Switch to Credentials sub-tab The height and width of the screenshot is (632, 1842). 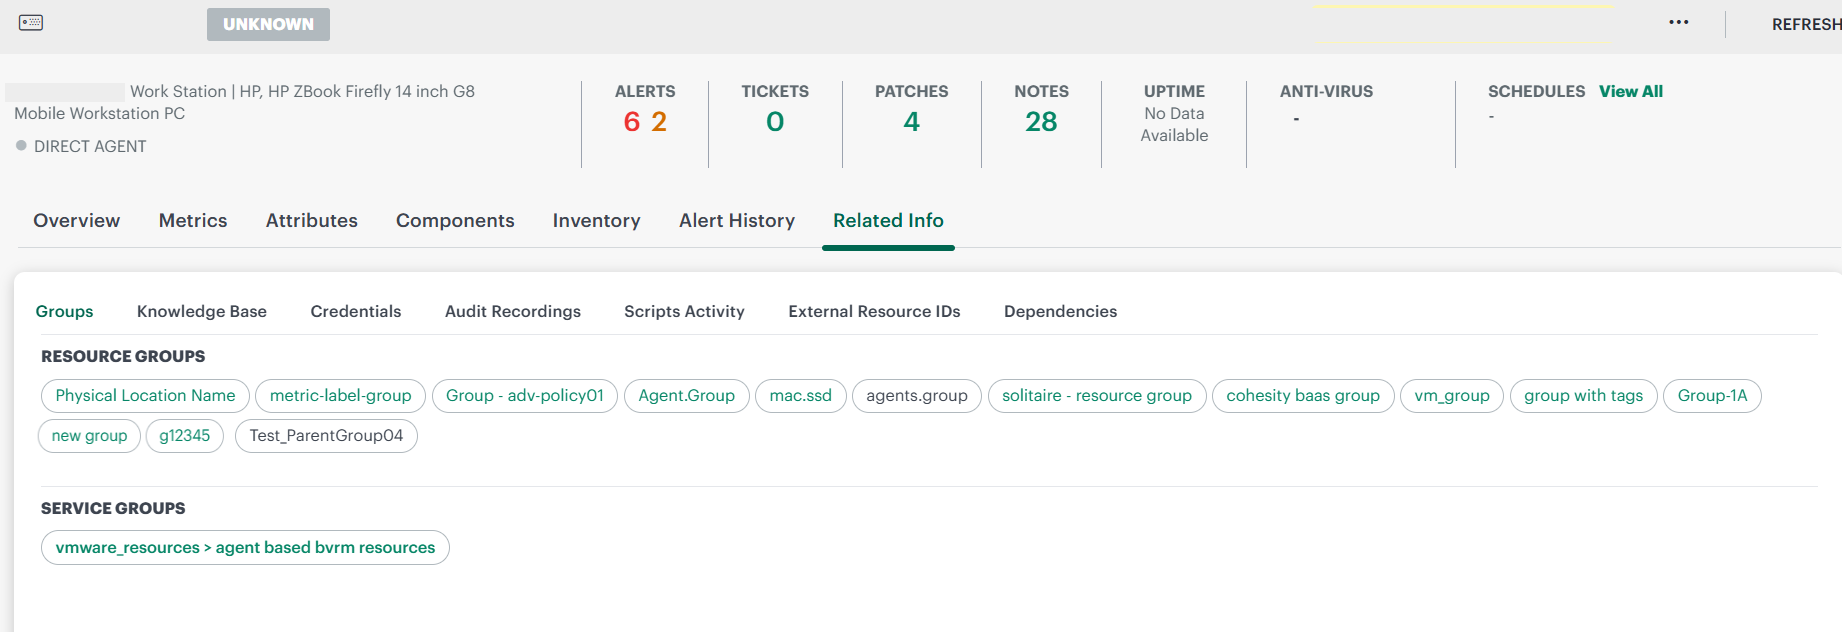(x=356, y=311)
